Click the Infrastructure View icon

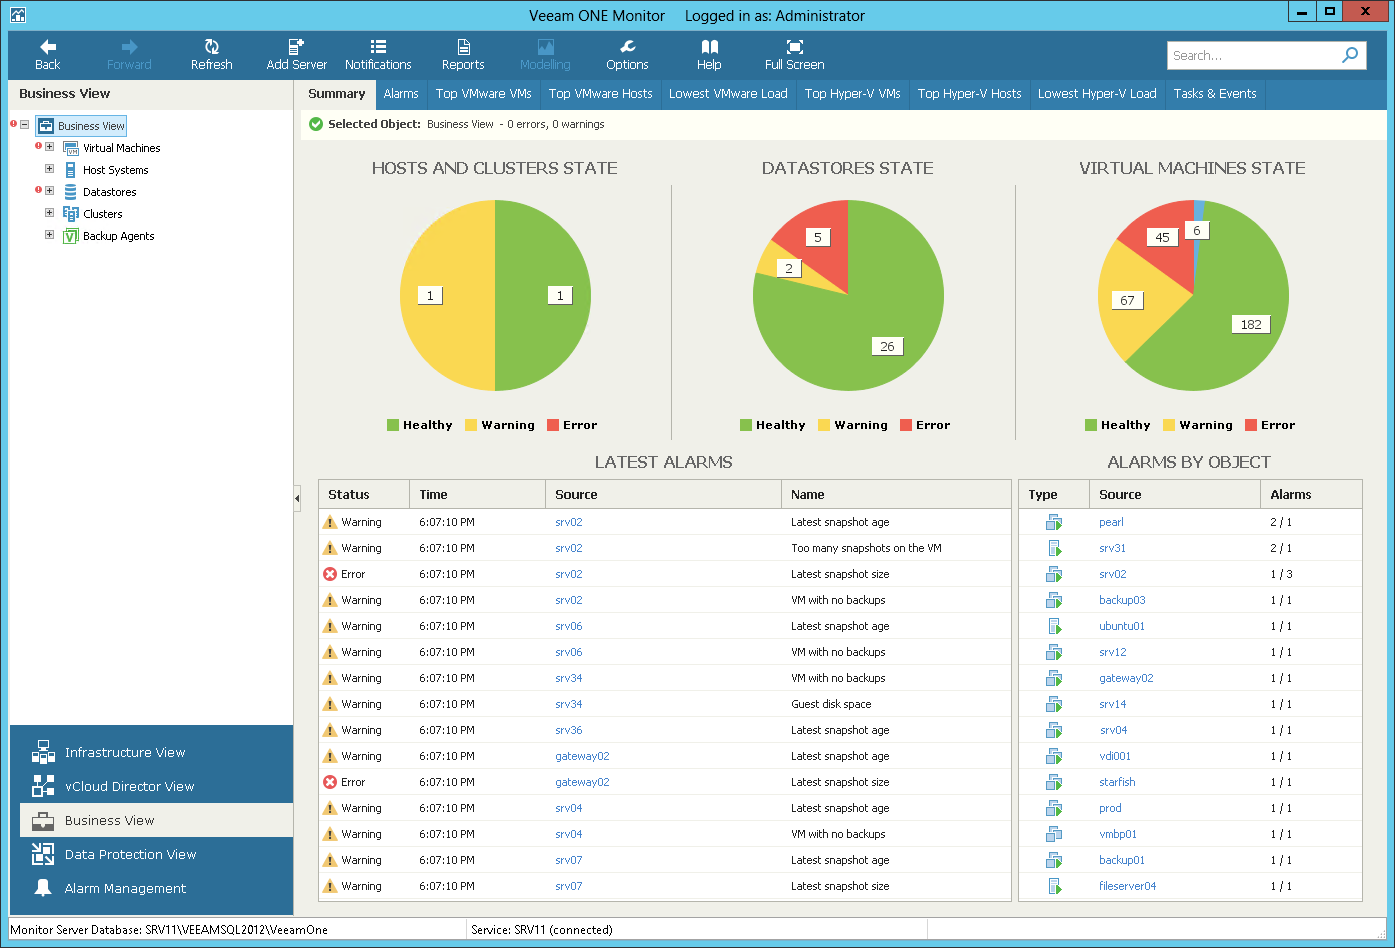[x=43, y=752]
